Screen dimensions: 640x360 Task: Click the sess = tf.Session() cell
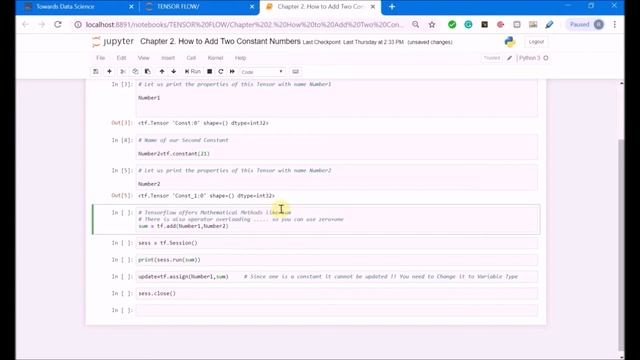(x=337, y=243)
